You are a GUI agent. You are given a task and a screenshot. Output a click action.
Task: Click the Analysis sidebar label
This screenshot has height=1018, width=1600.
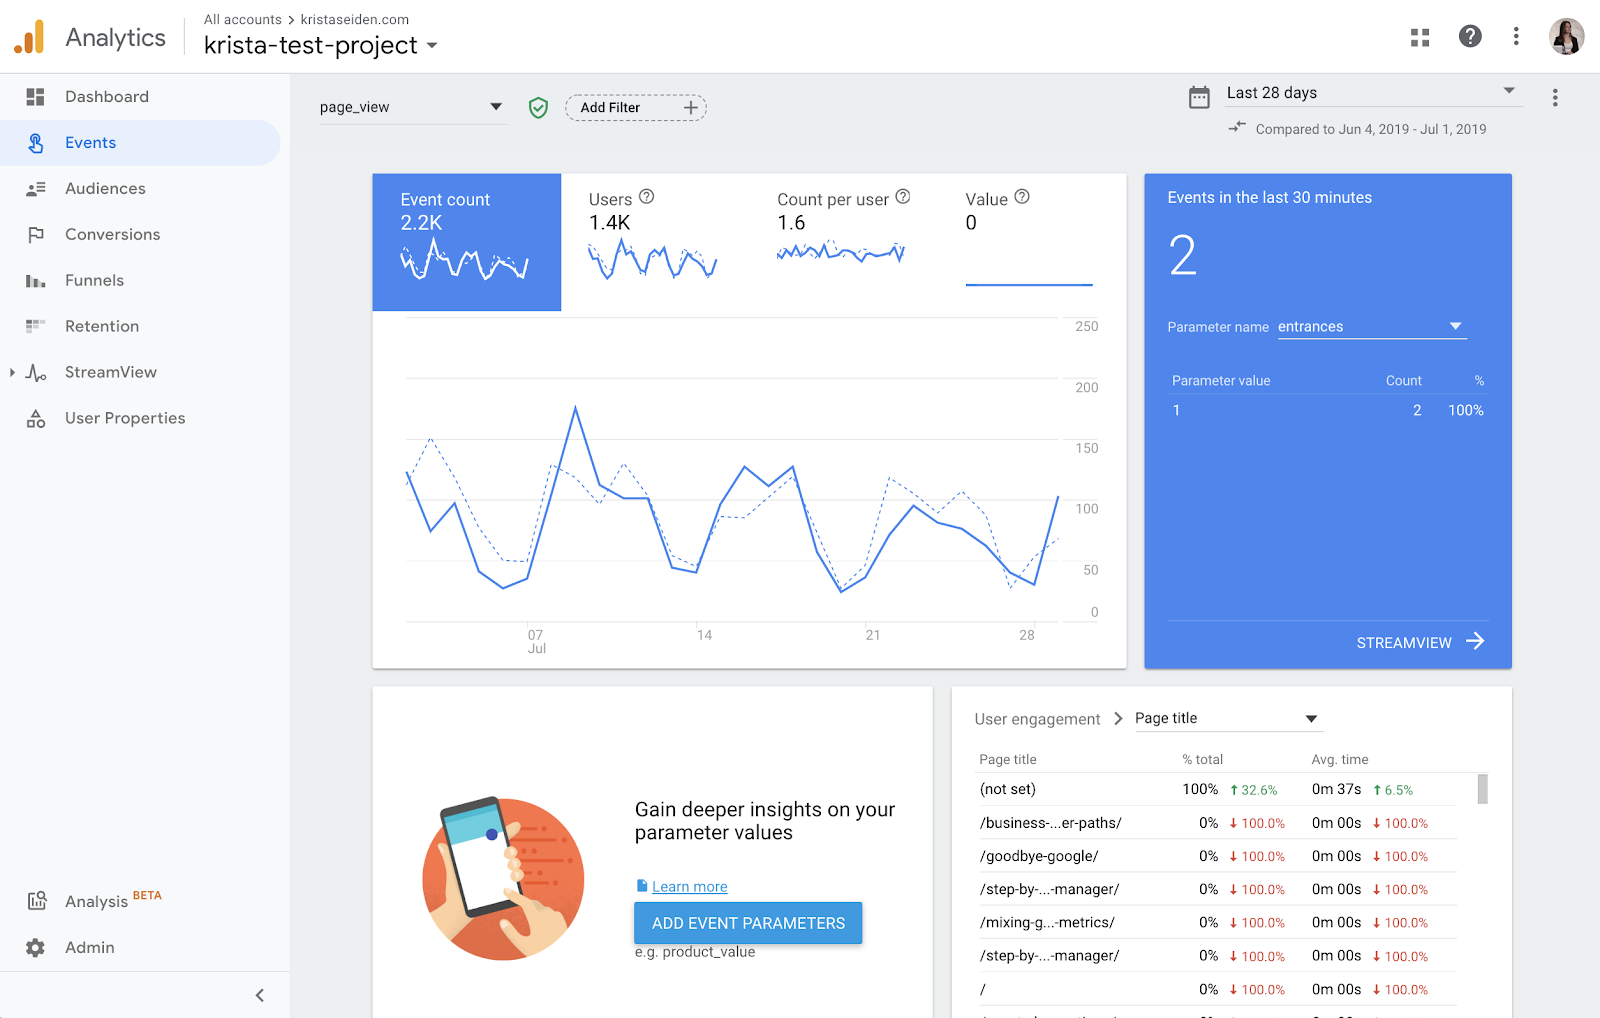click(96, 901)
